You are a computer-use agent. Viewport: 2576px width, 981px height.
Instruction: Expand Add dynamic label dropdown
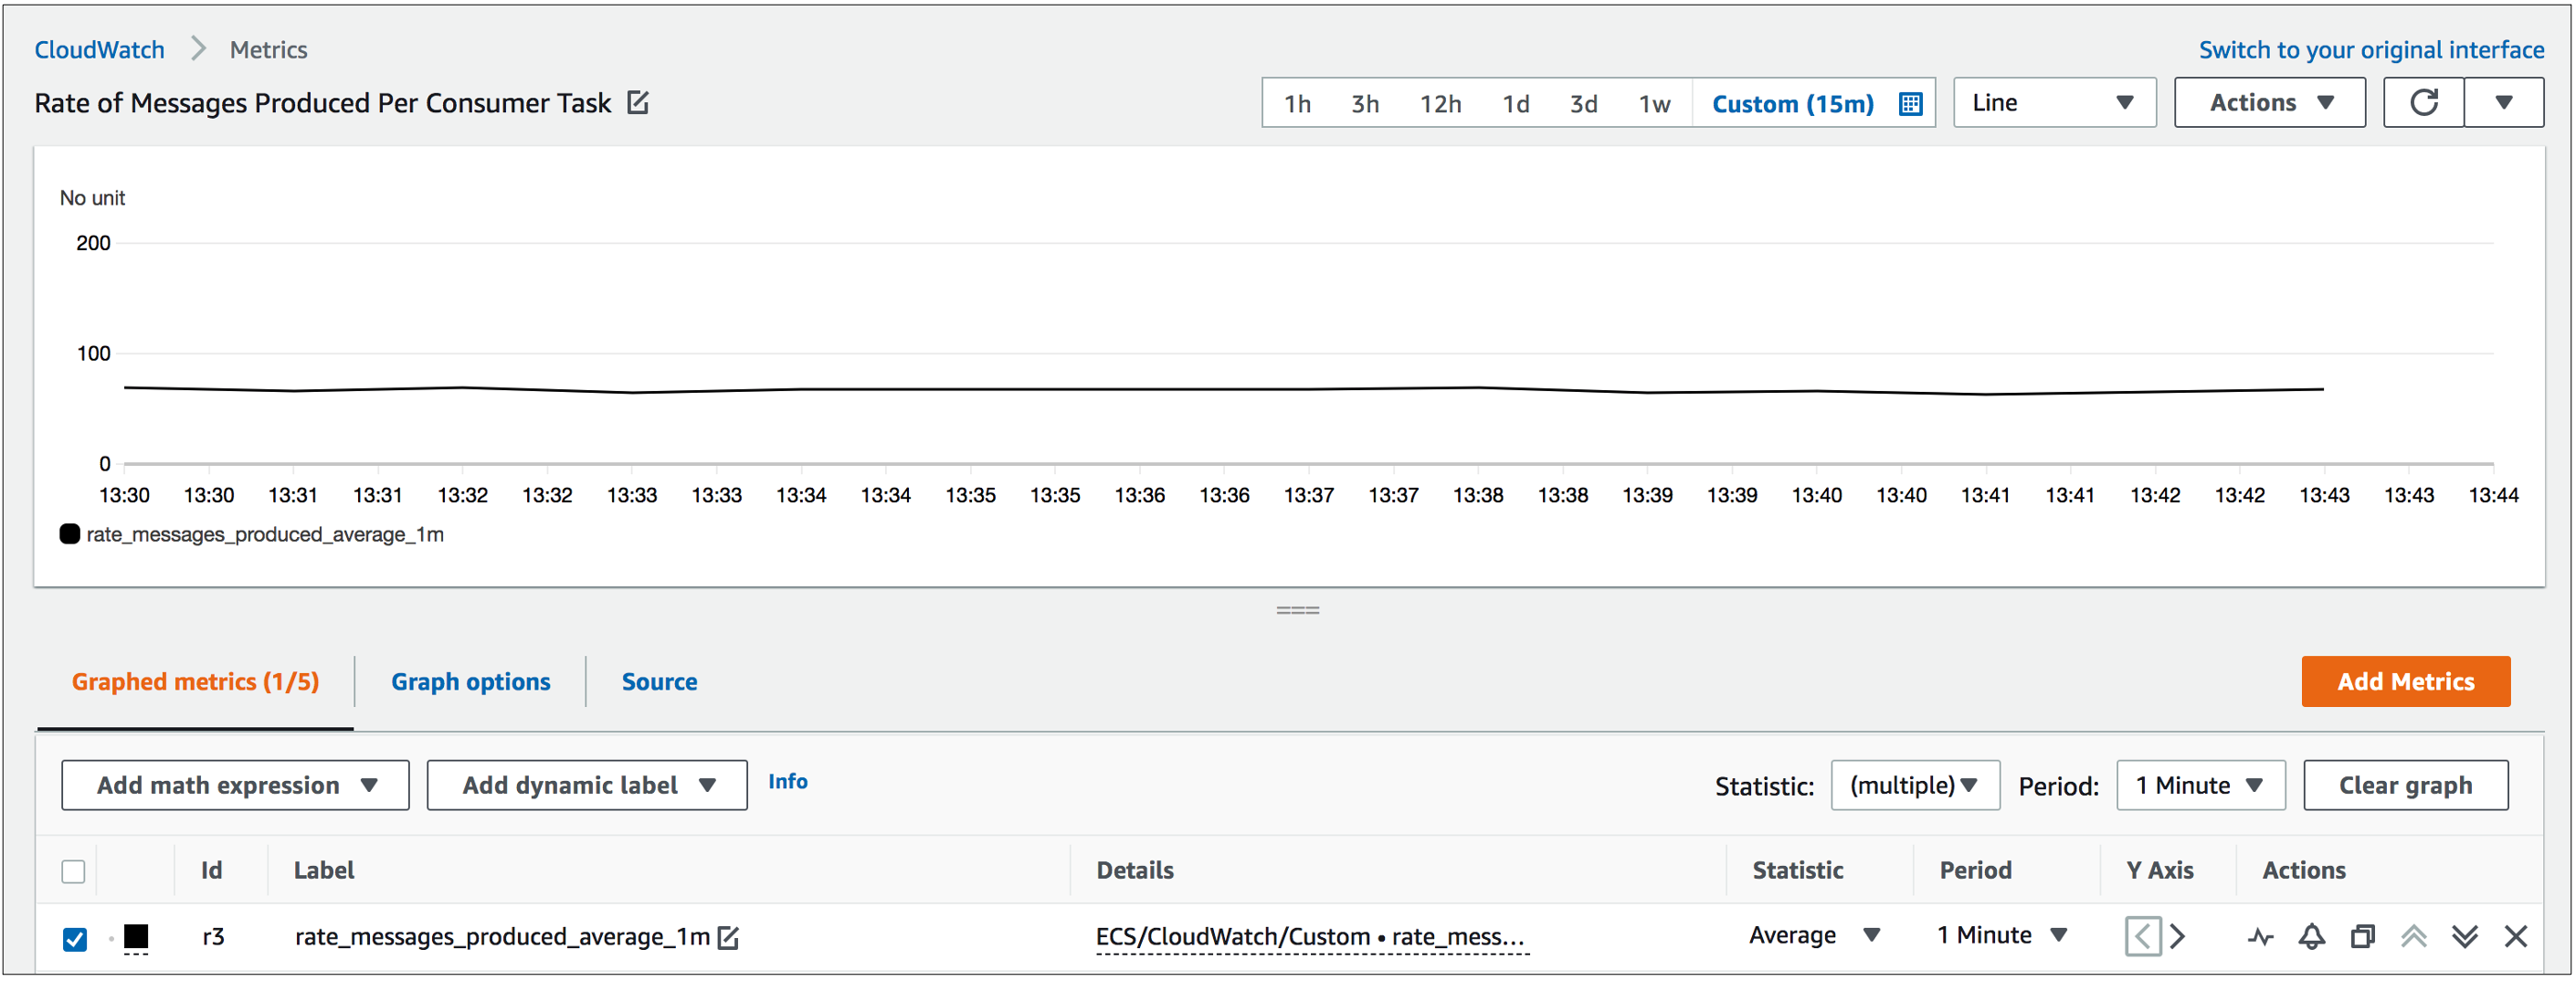point(587,785)
